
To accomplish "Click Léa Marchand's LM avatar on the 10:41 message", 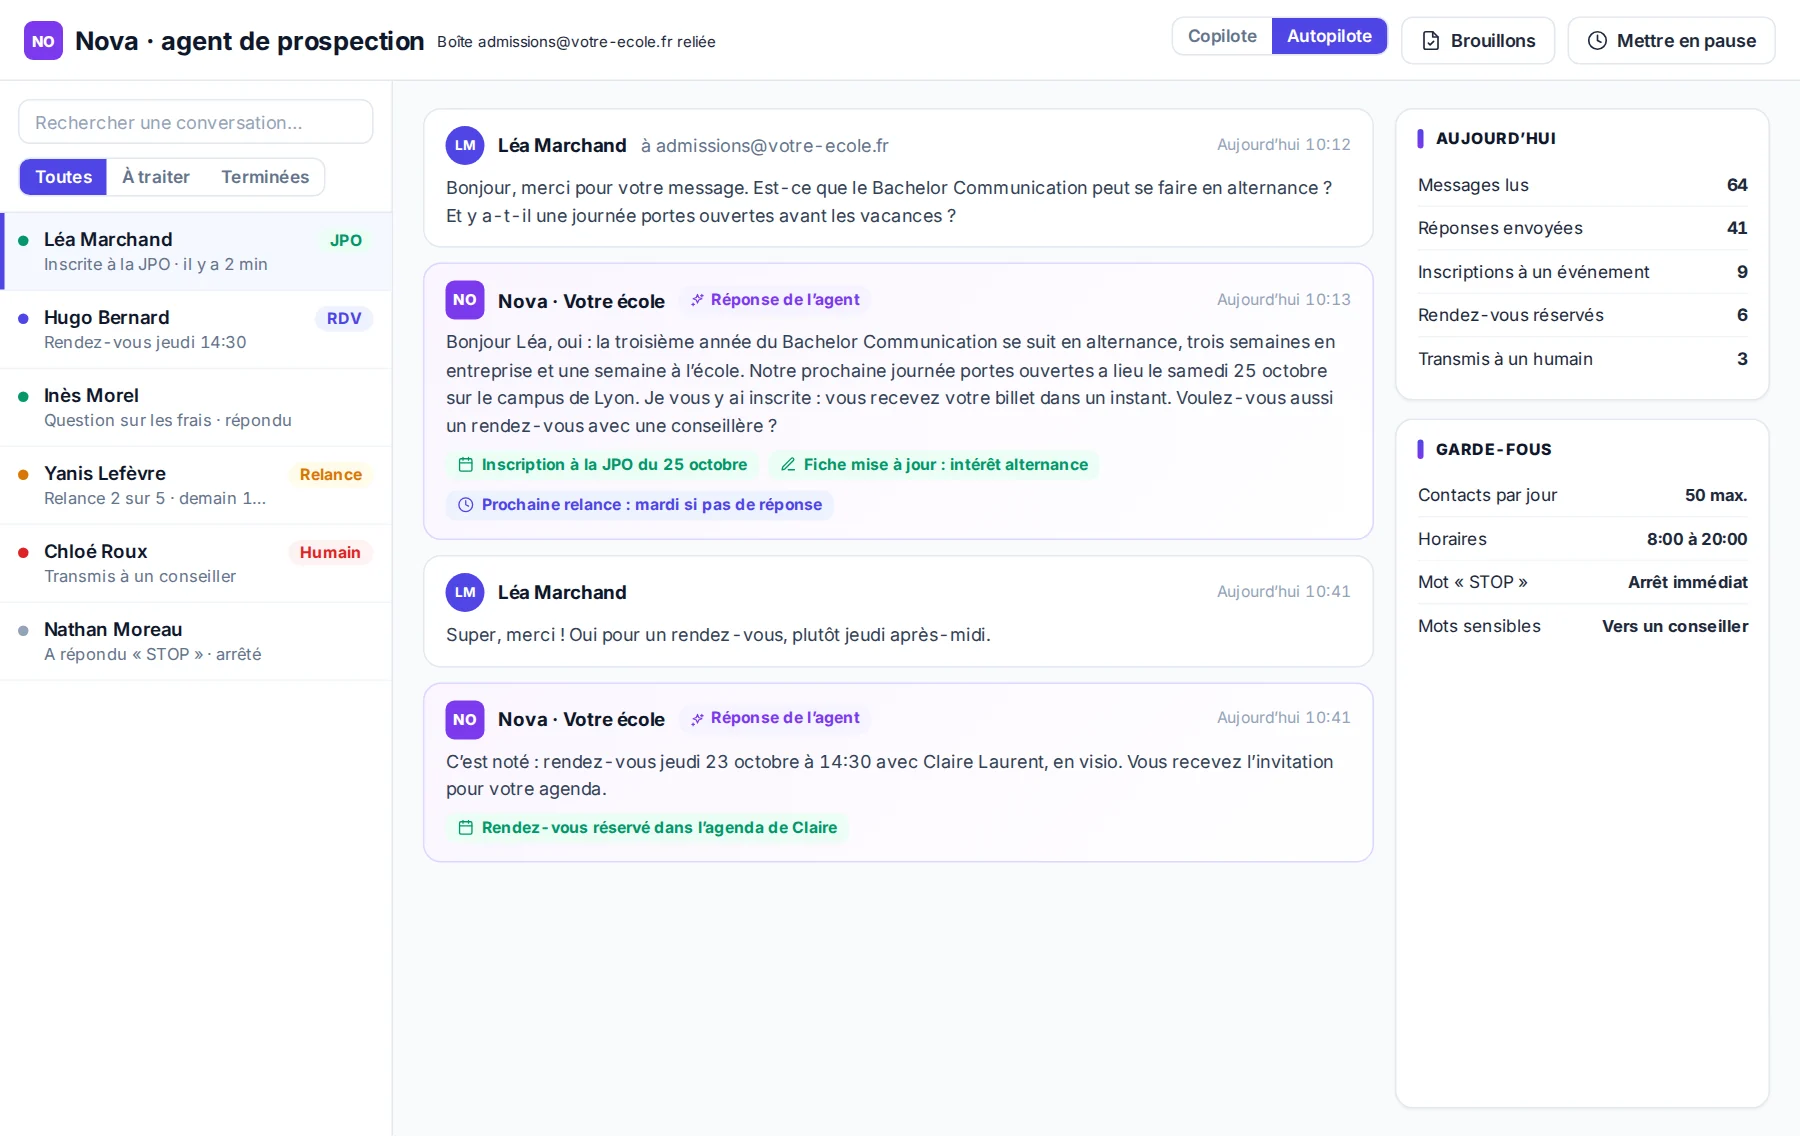I will pos(465,592).
